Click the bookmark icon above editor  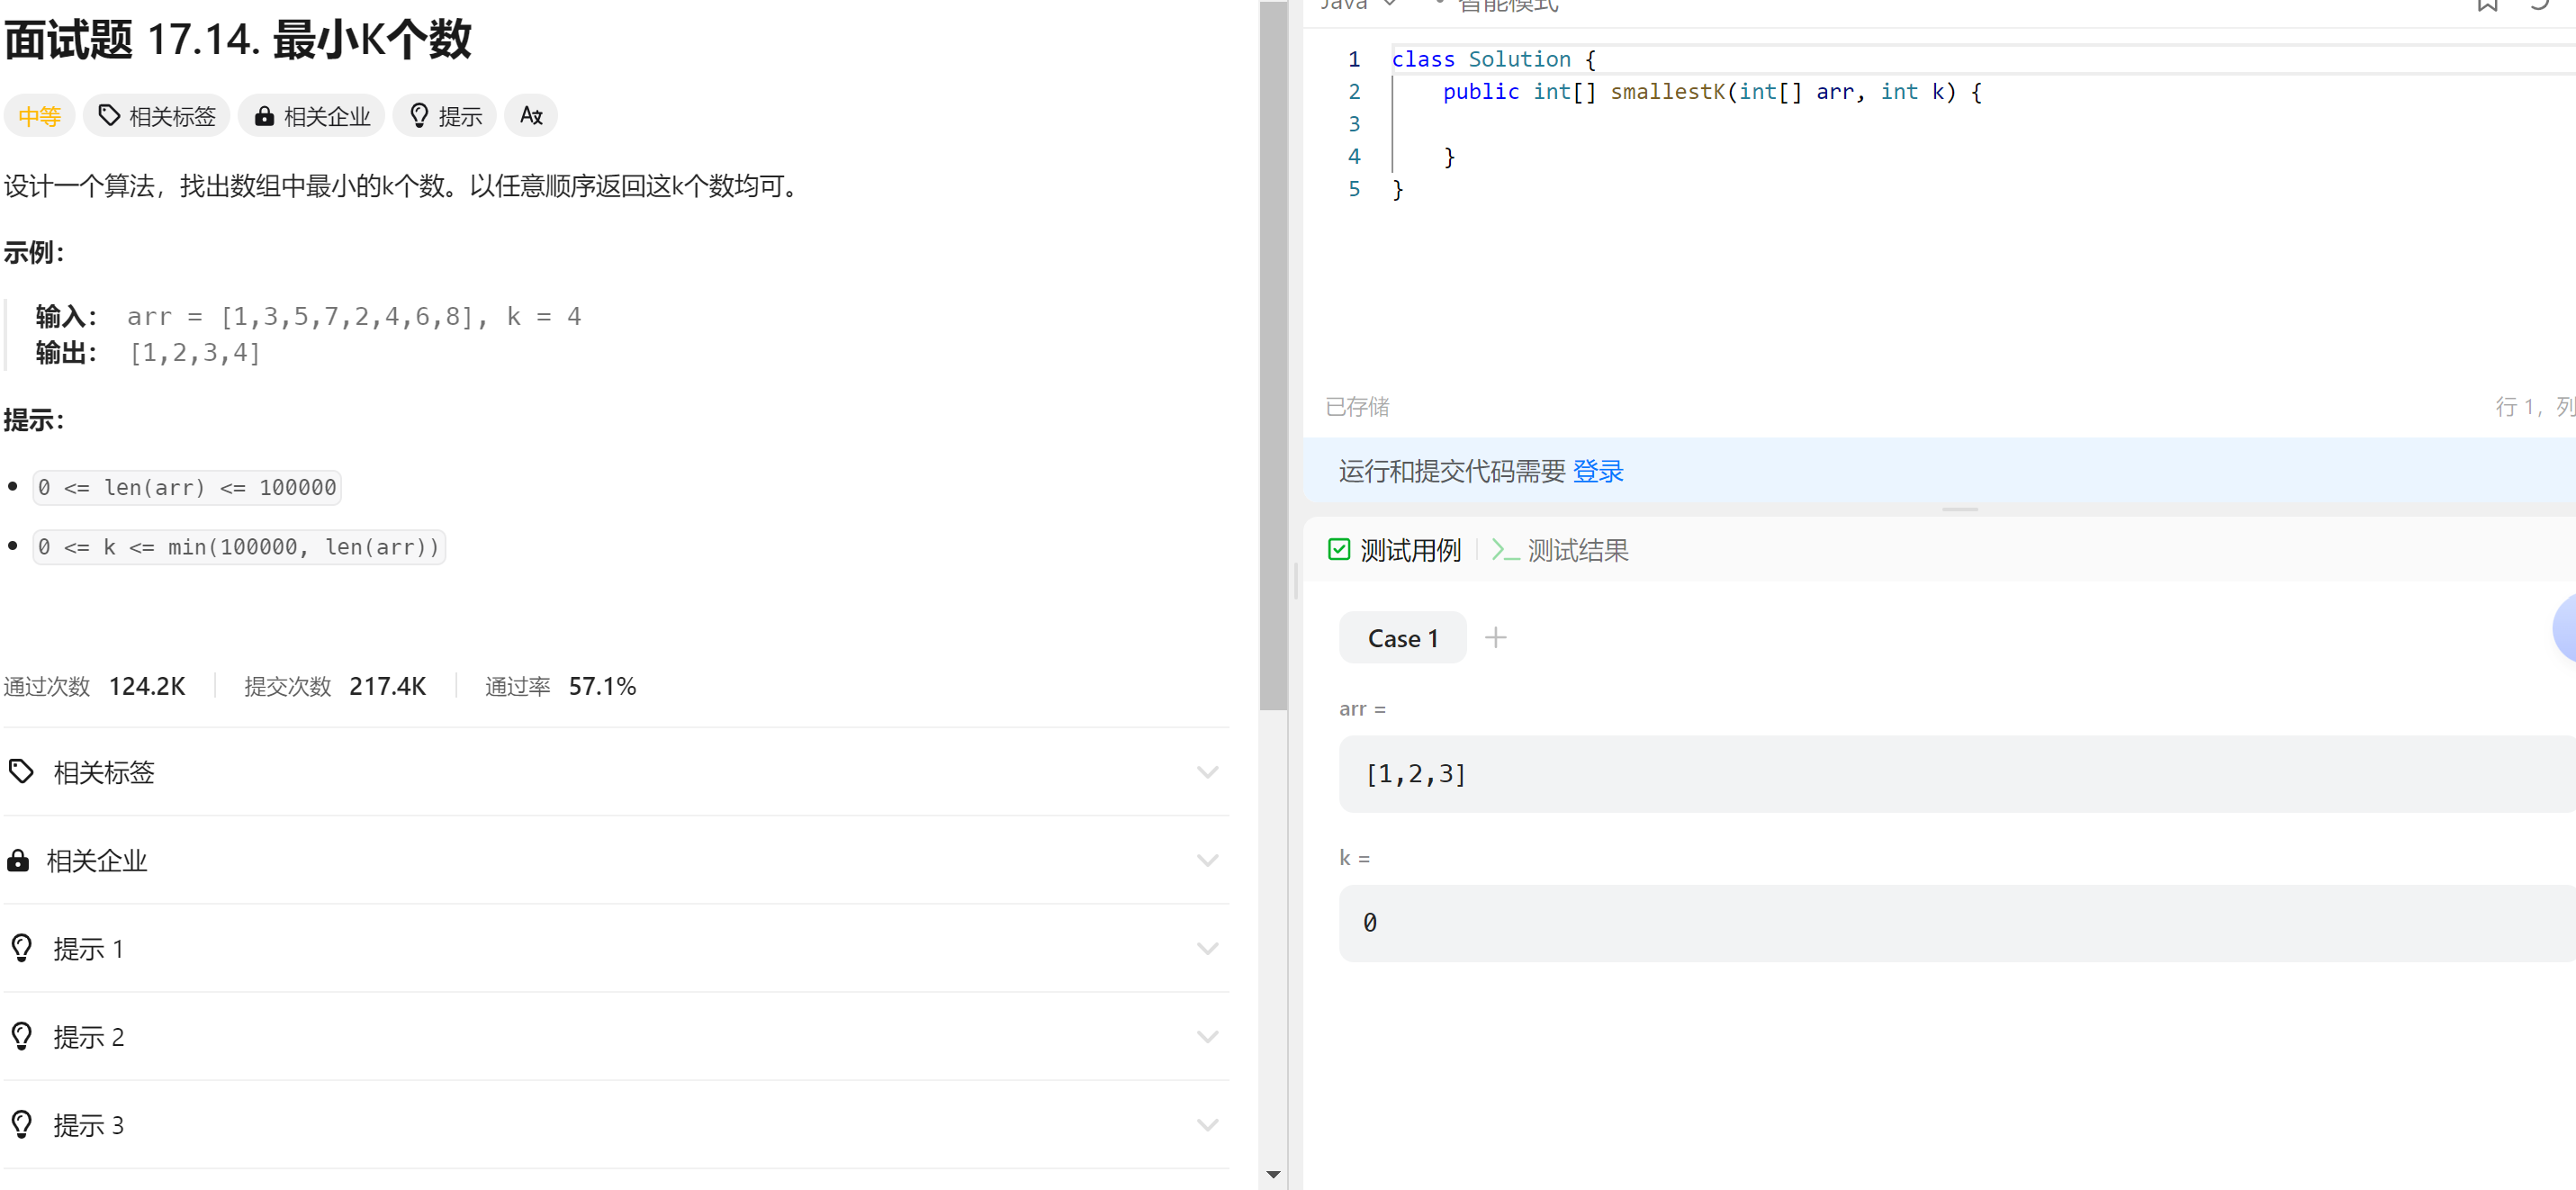point(2487,5)
